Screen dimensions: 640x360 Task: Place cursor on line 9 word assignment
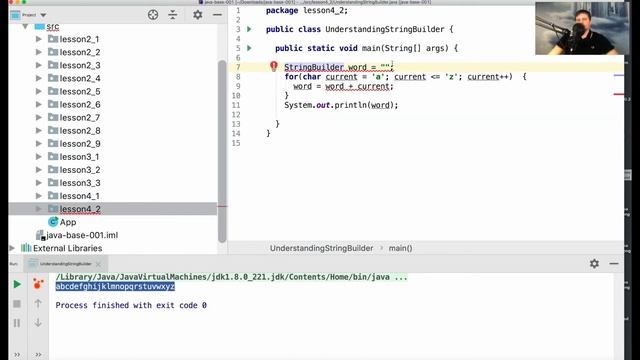click(343, 87)
